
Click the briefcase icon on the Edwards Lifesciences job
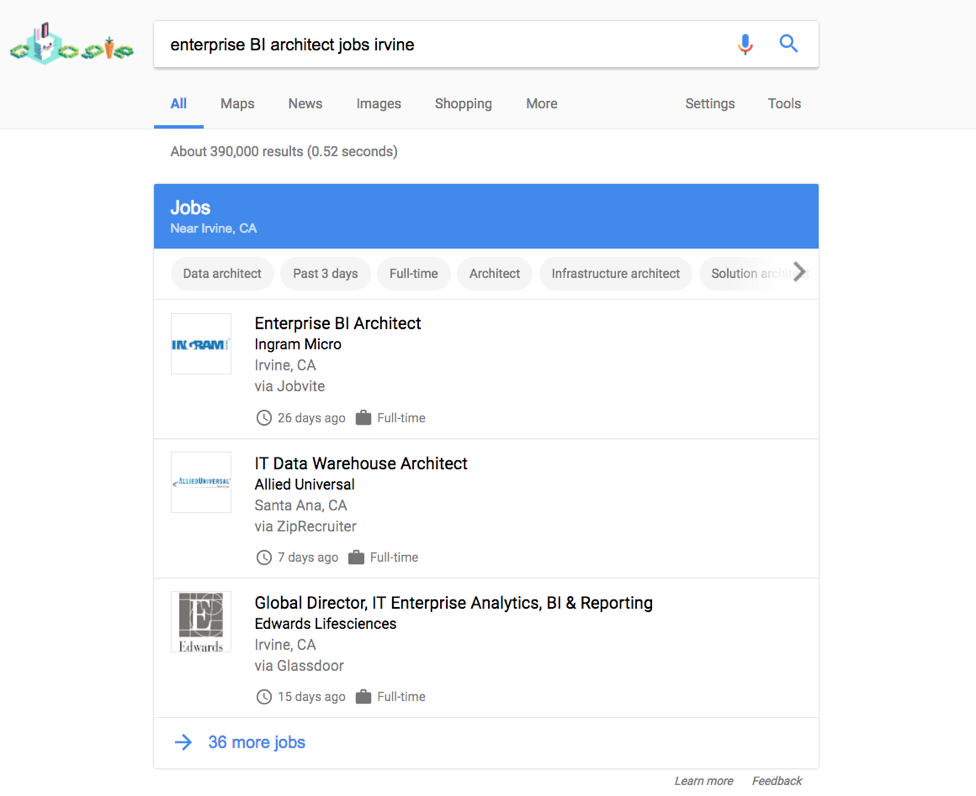(364, 696)
